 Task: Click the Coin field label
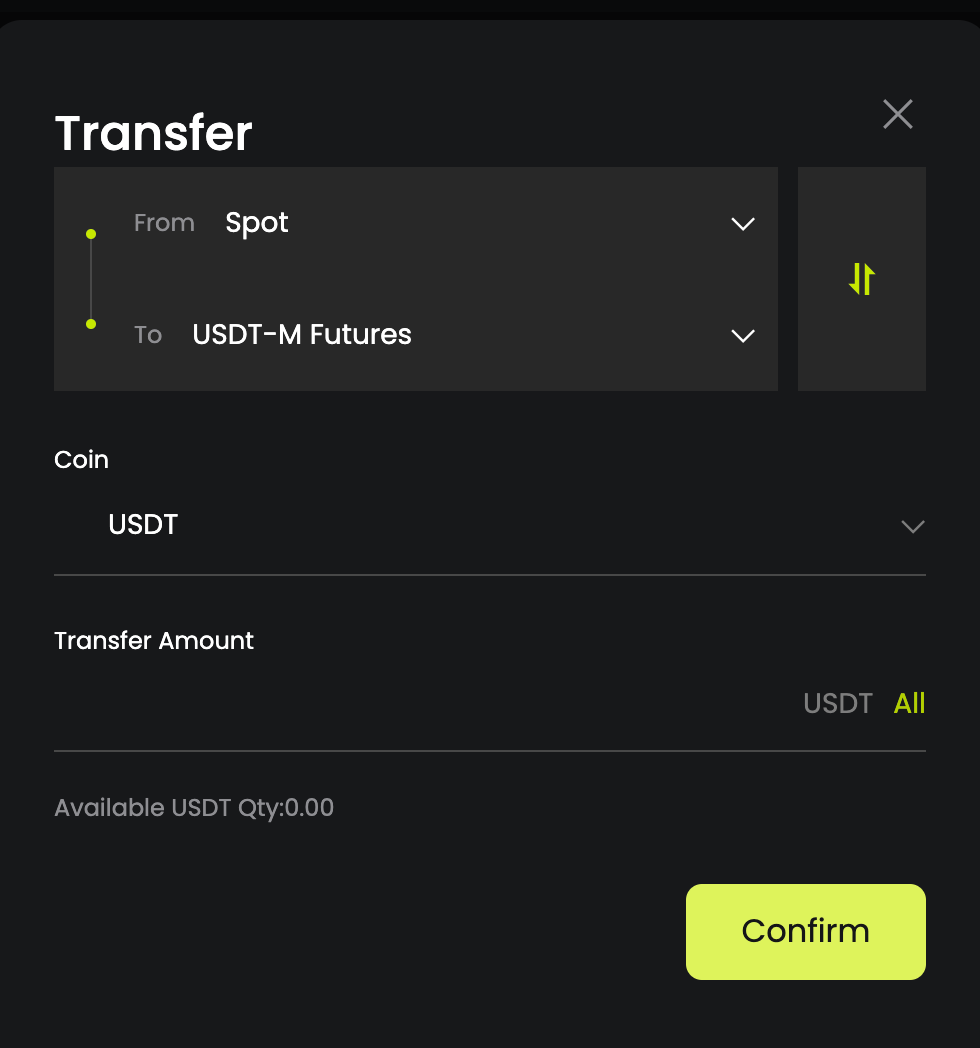81,460
